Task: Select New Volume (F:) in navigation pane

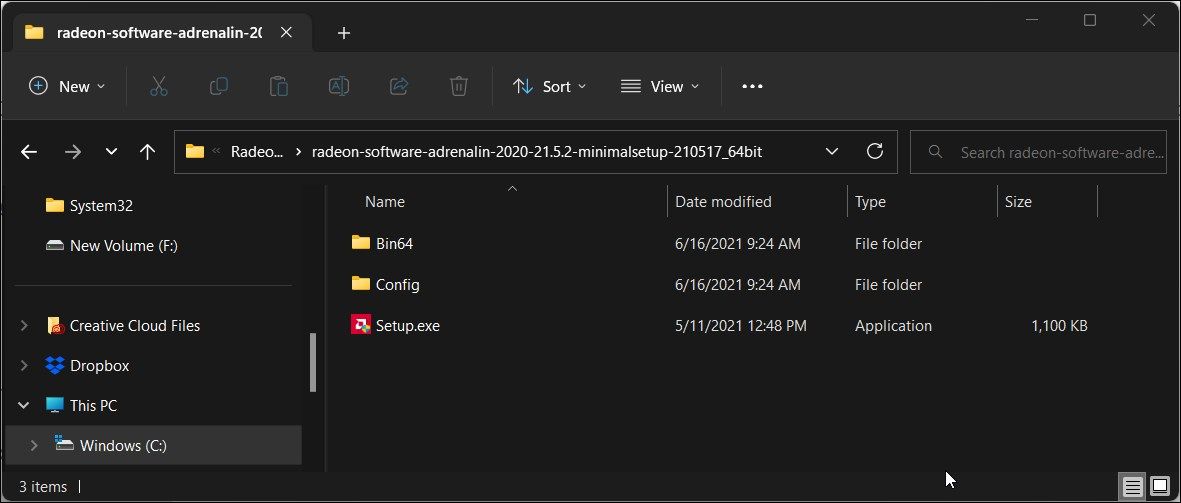Action: [124, 245]
